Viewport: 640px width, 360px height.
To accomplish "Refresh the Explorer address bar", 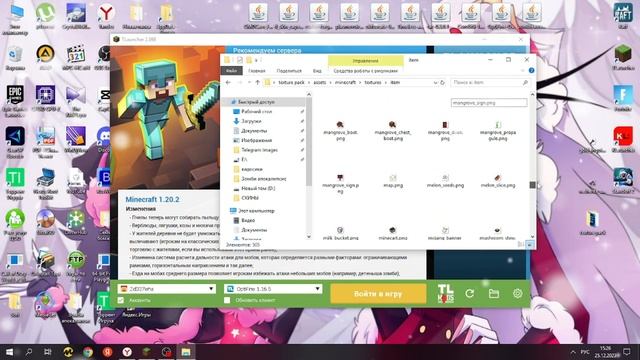I will (442, 82).
